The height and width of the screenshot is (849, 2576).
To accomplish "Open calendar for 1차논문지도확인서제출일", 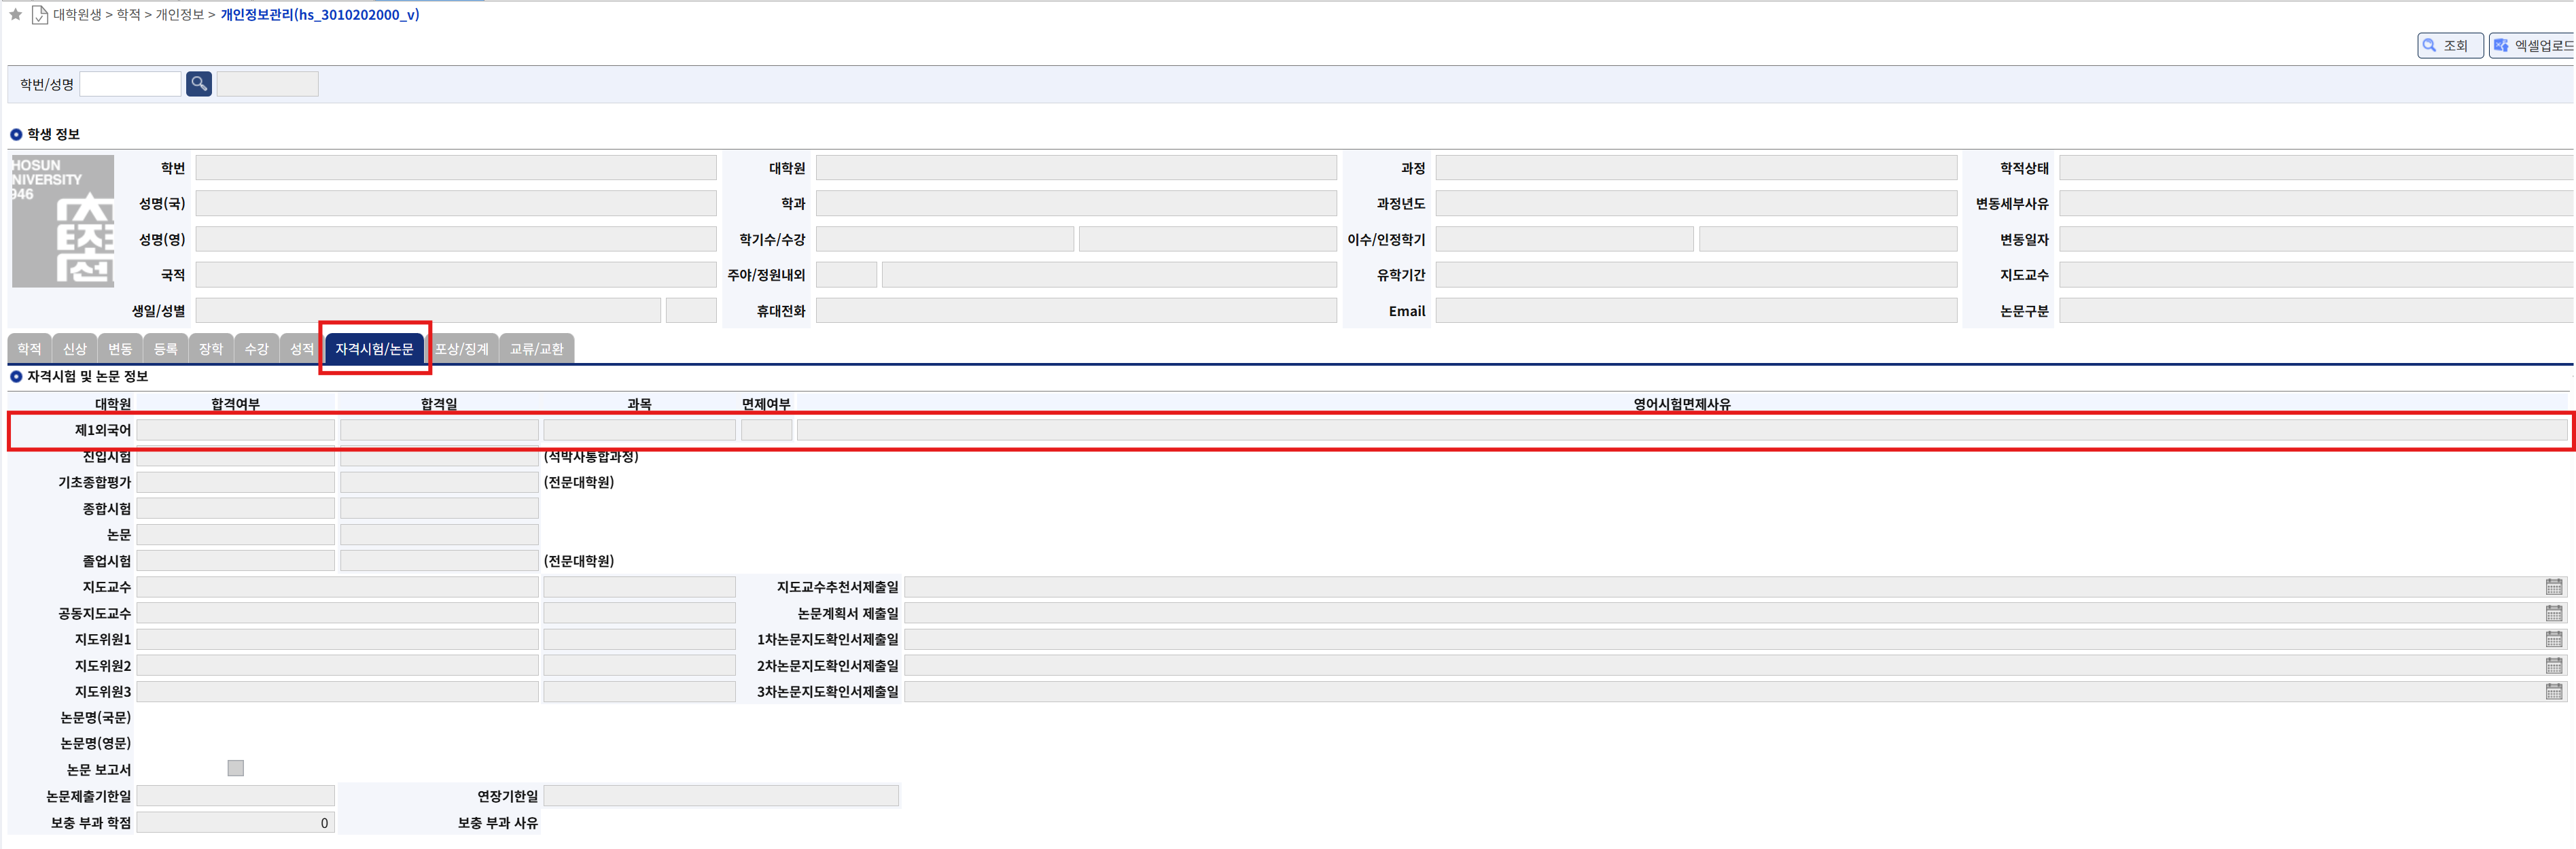I will 2553,639.
